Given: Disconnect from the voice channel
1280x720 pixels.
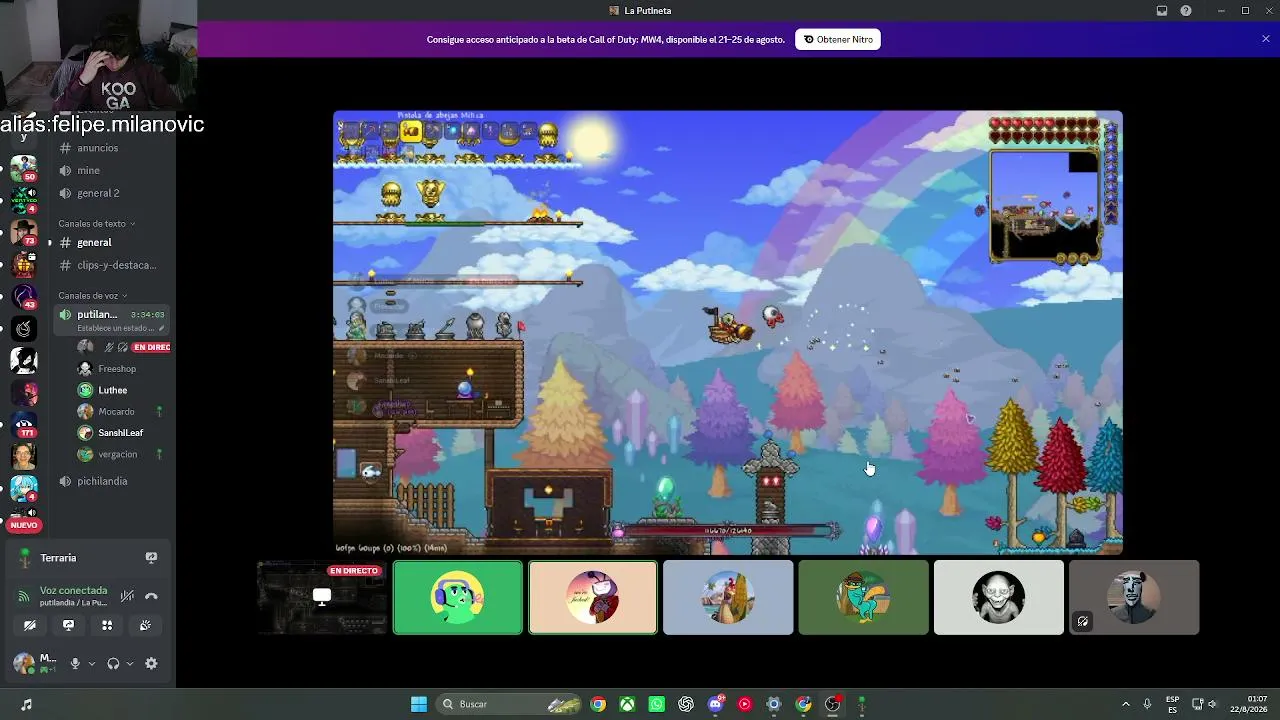Looking at the screenshot, I should (x=151, y=596).
